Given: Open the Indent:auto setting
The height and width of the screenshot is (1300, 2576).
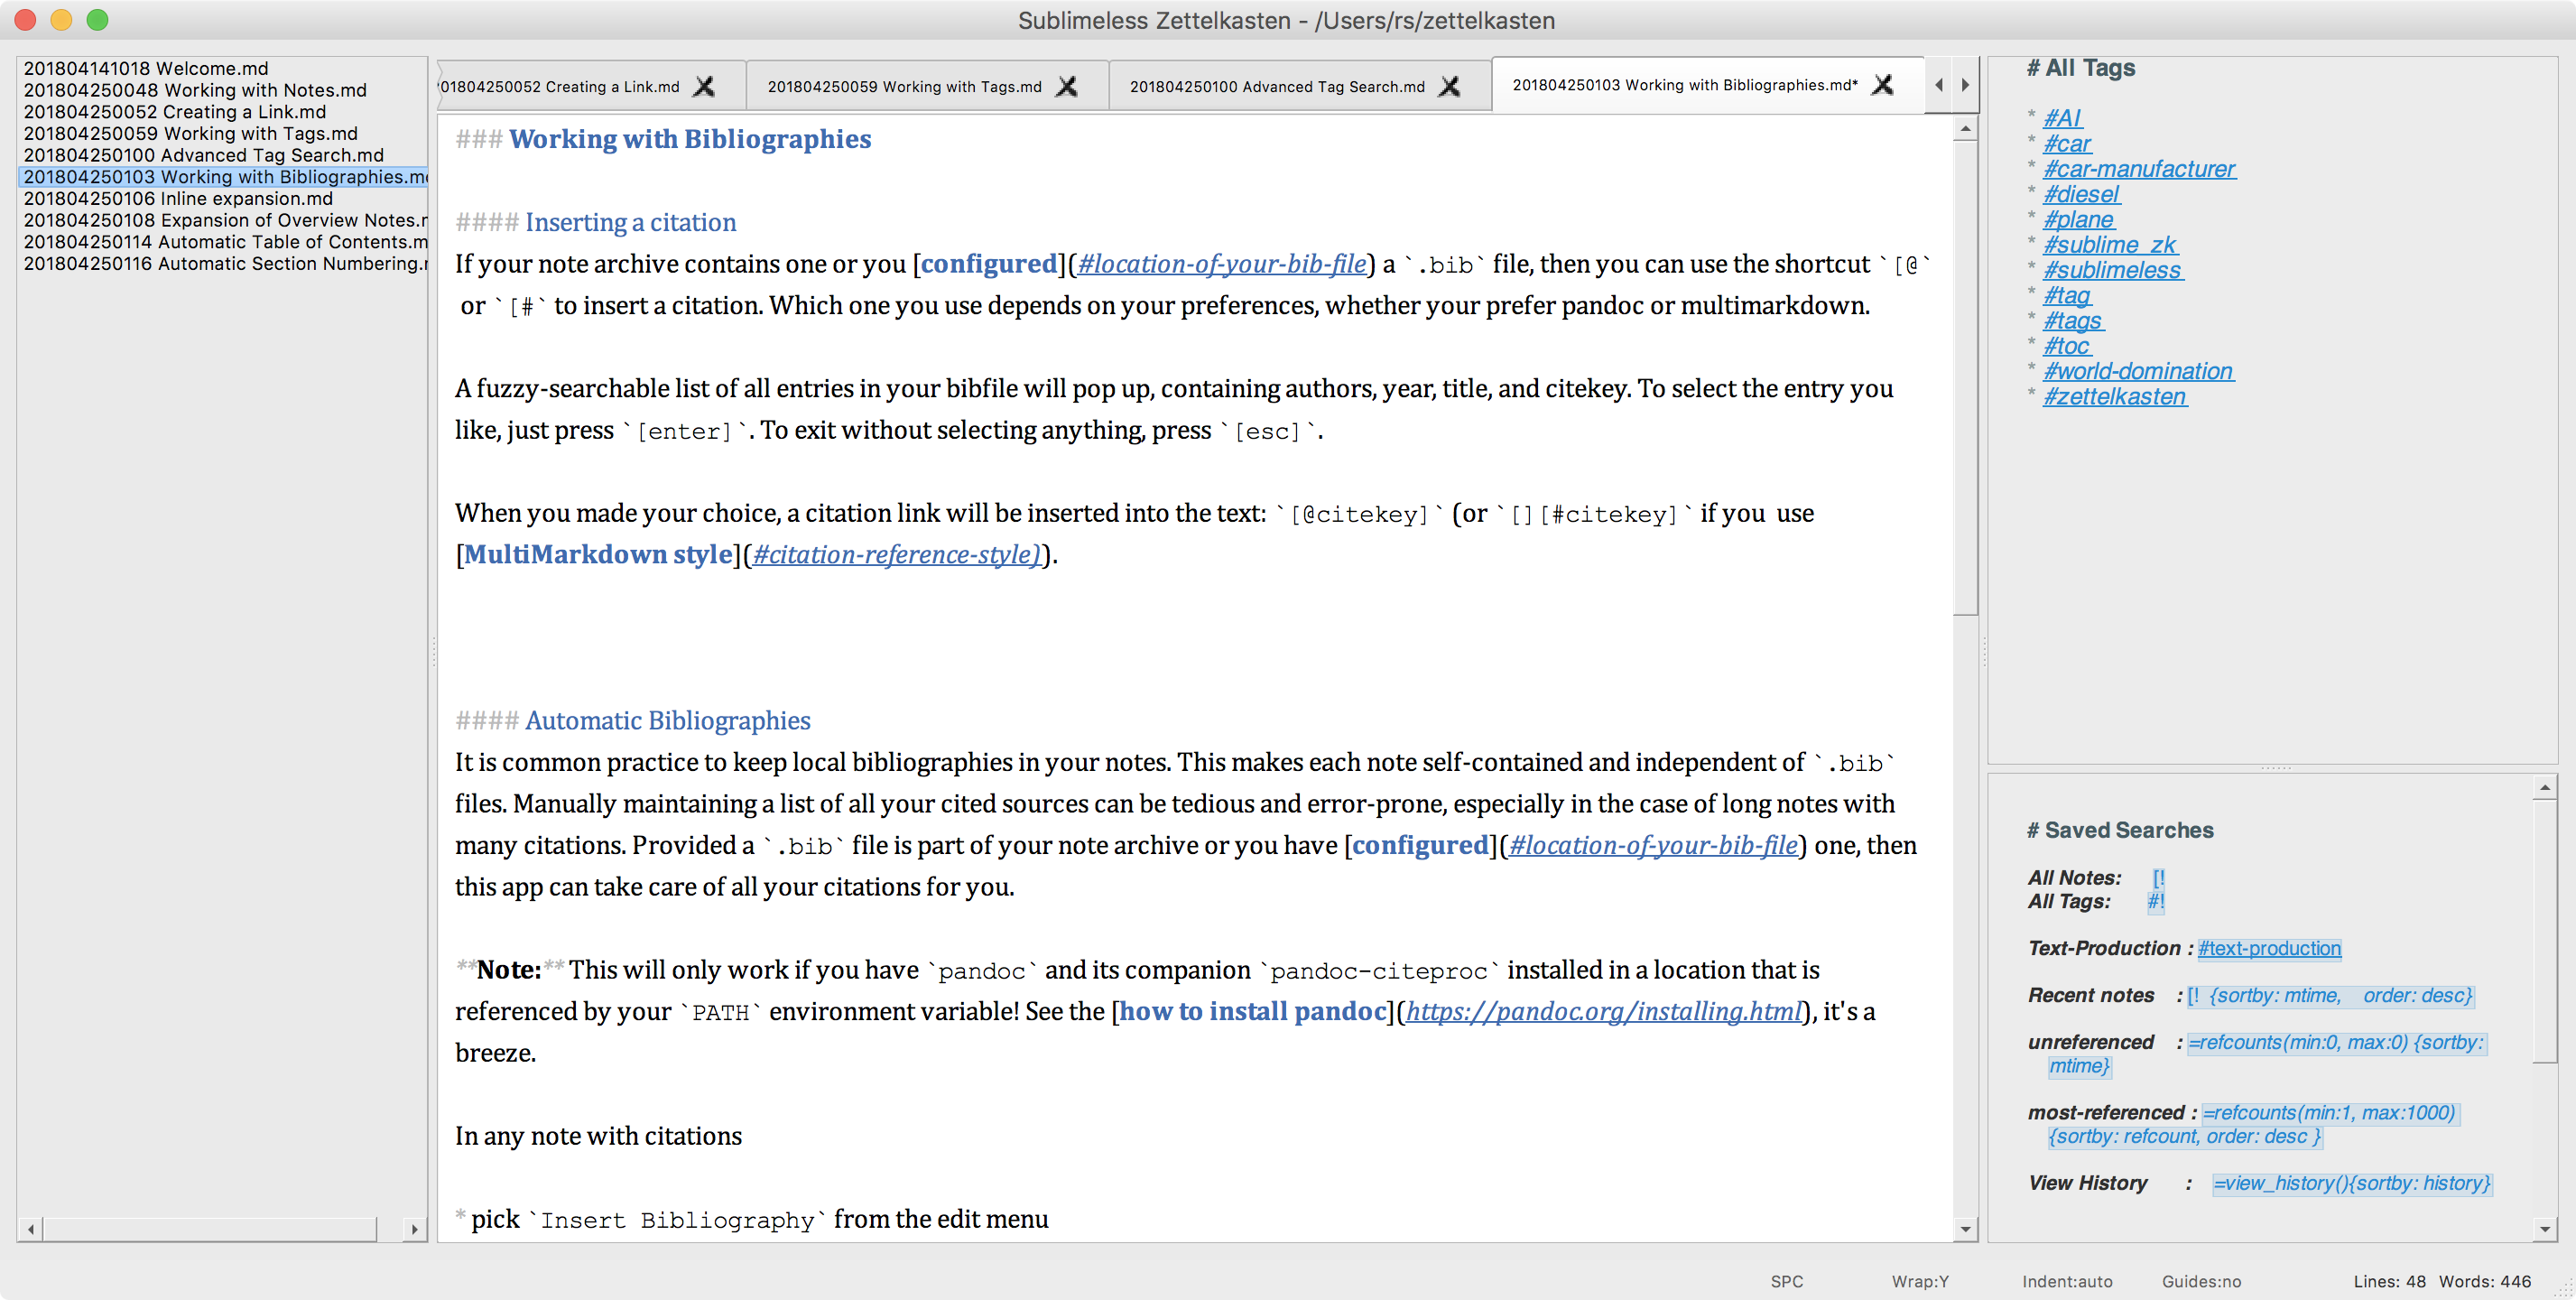Looking at the screenshot, I should tap(2066, 1281).
